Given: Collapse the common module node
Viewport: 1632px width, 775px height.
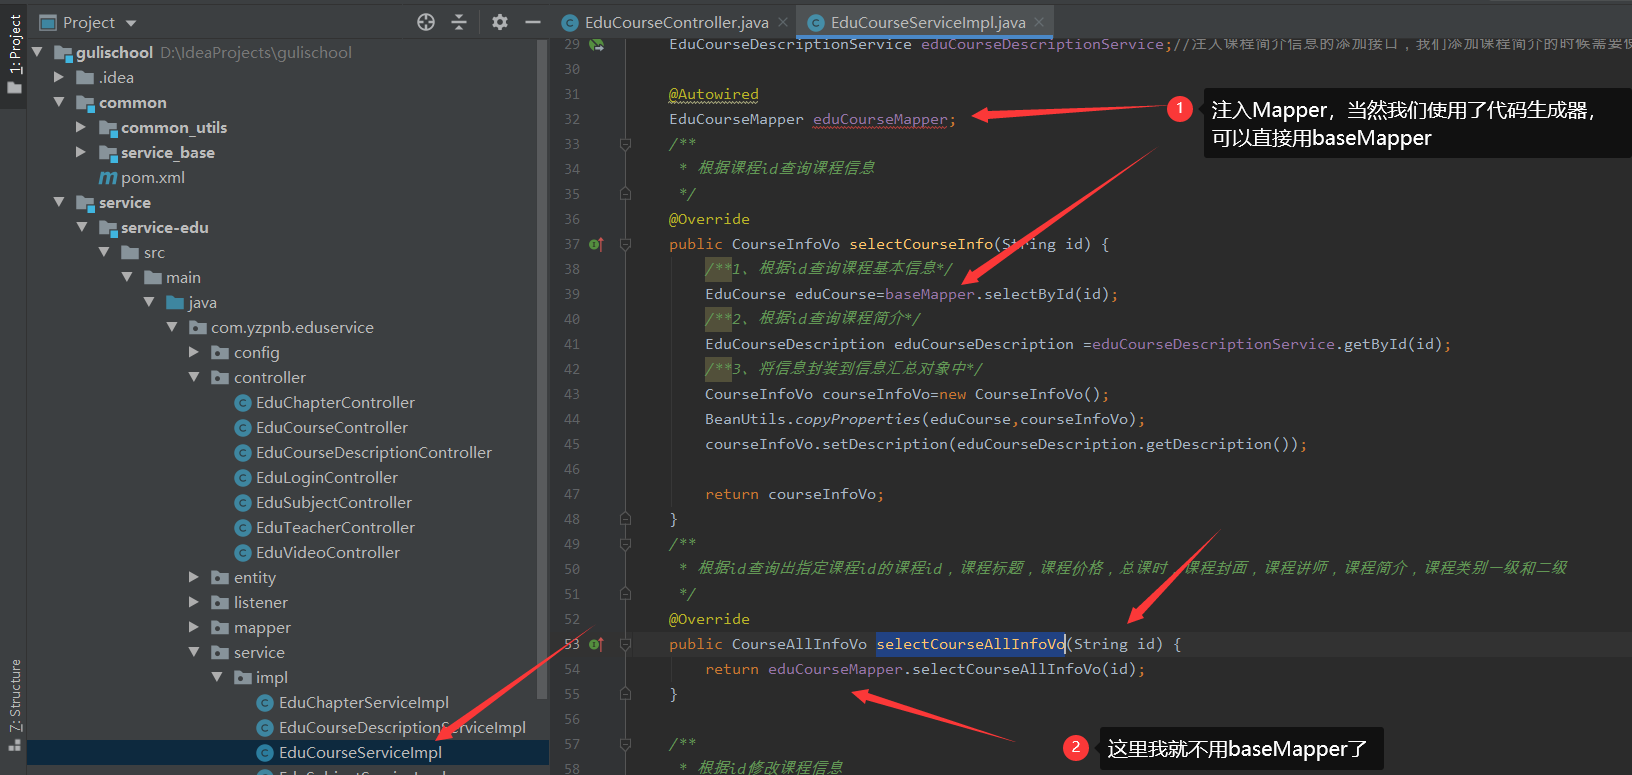Looking at the screenshot, I should [59, 102].
